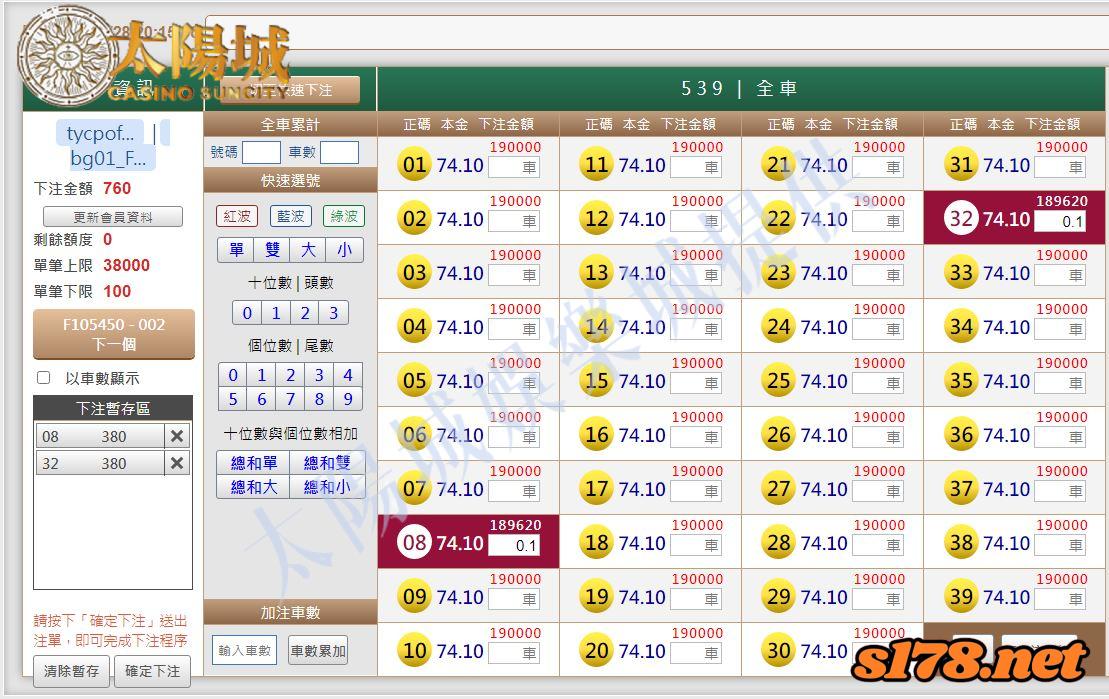Open the quick bet tab in the header
Image resolution: width=1109 pixels, height=699 pixels.
point(290,91)
